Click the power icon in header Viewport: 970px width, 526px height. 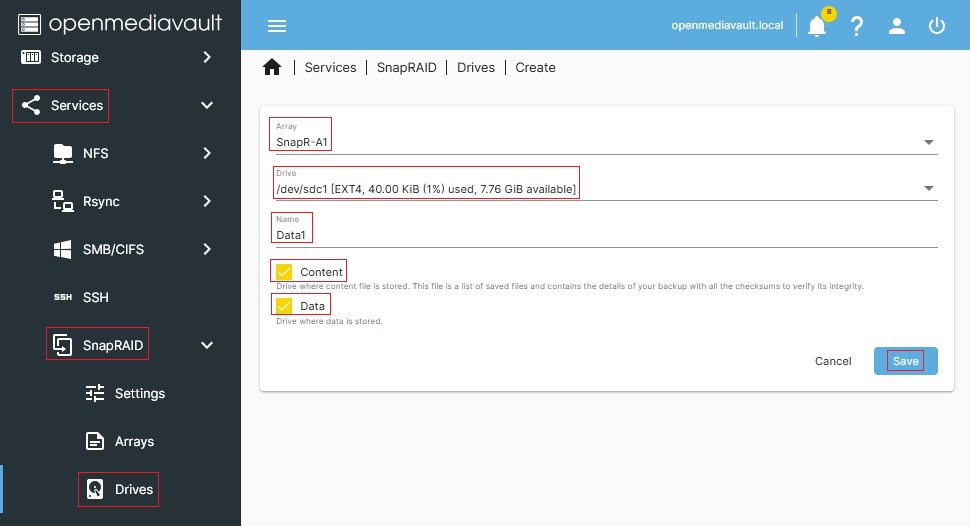click(x=937, y=27)
